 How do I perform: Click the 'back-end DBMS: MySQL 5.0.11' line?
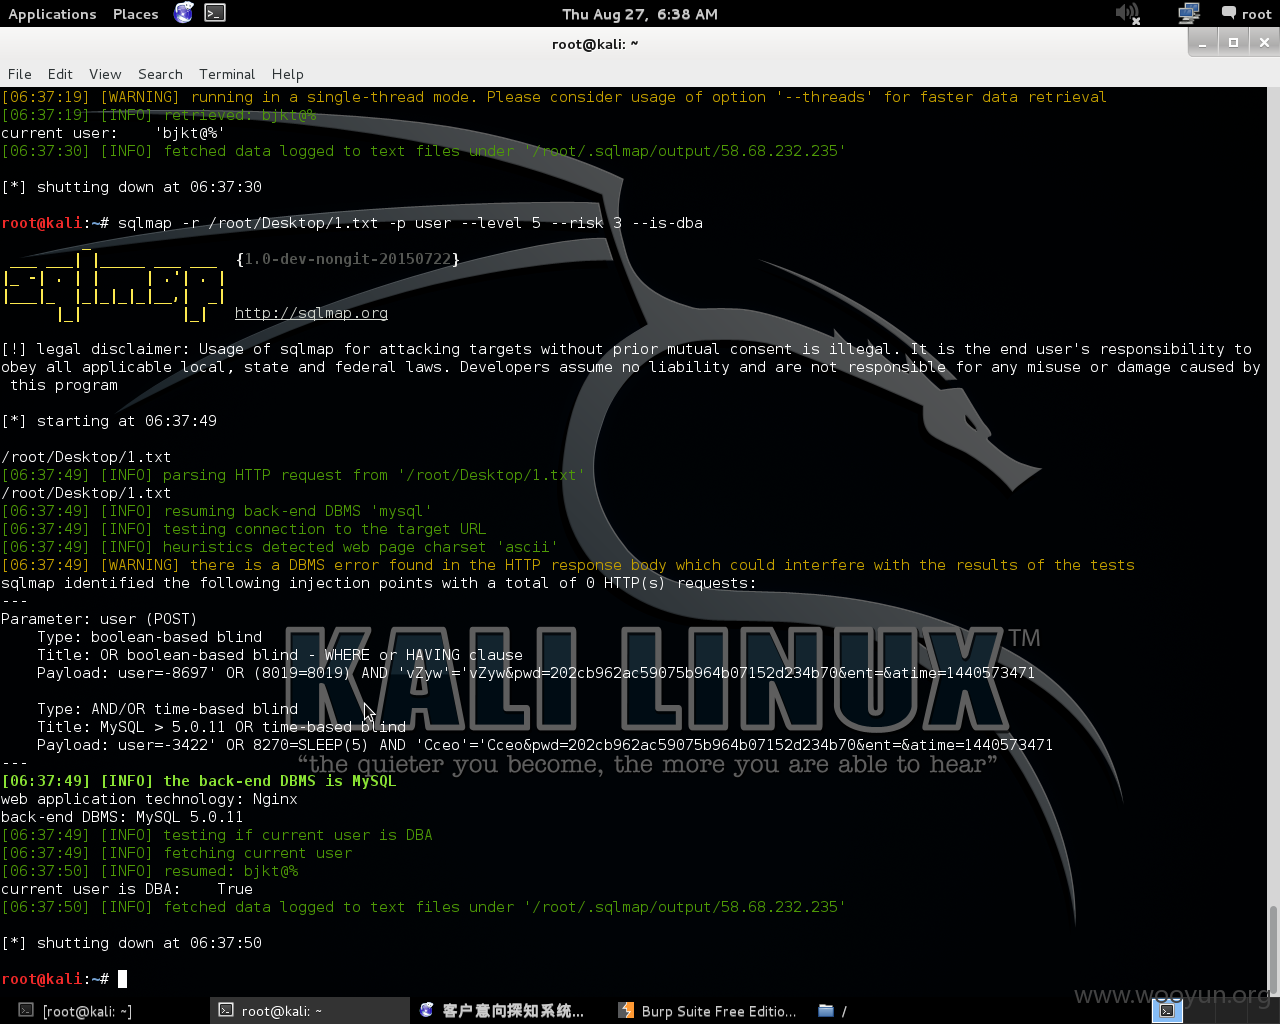pos(122,817)
